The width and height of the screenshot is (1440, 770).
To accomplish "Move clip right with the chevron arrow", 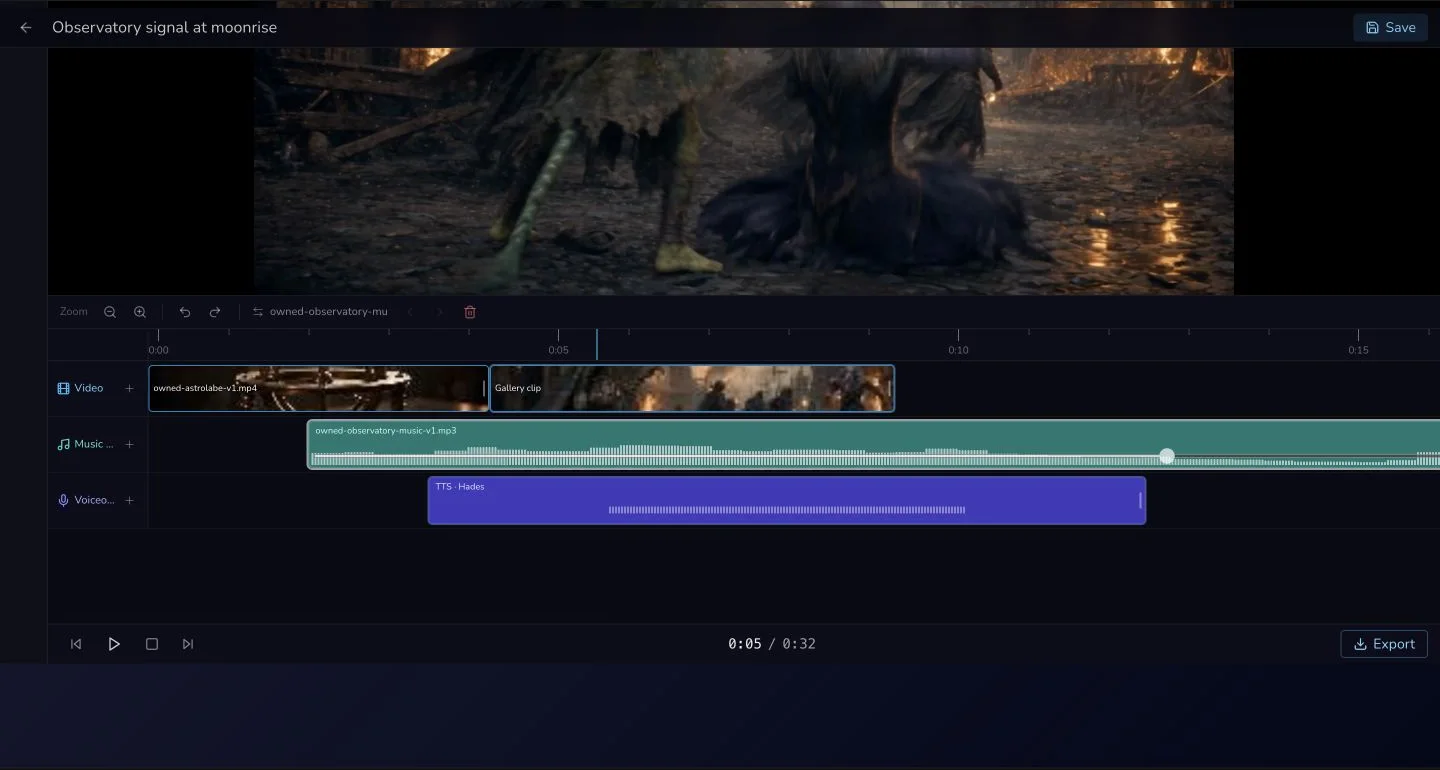I will tap(439, 312).
